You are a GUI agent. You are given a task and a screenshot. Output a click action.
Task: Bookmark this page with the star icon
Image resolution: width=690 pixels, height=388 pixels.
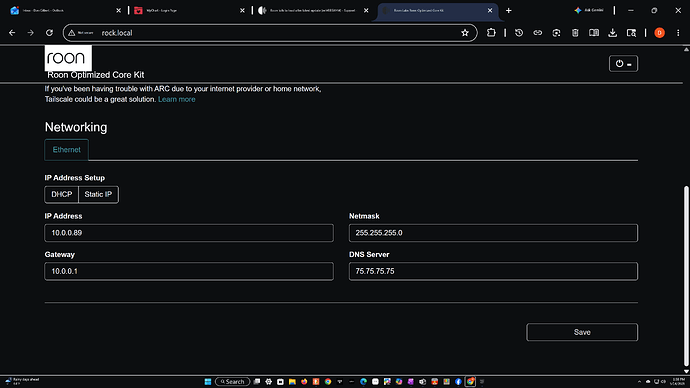click(x=465, y=33)
